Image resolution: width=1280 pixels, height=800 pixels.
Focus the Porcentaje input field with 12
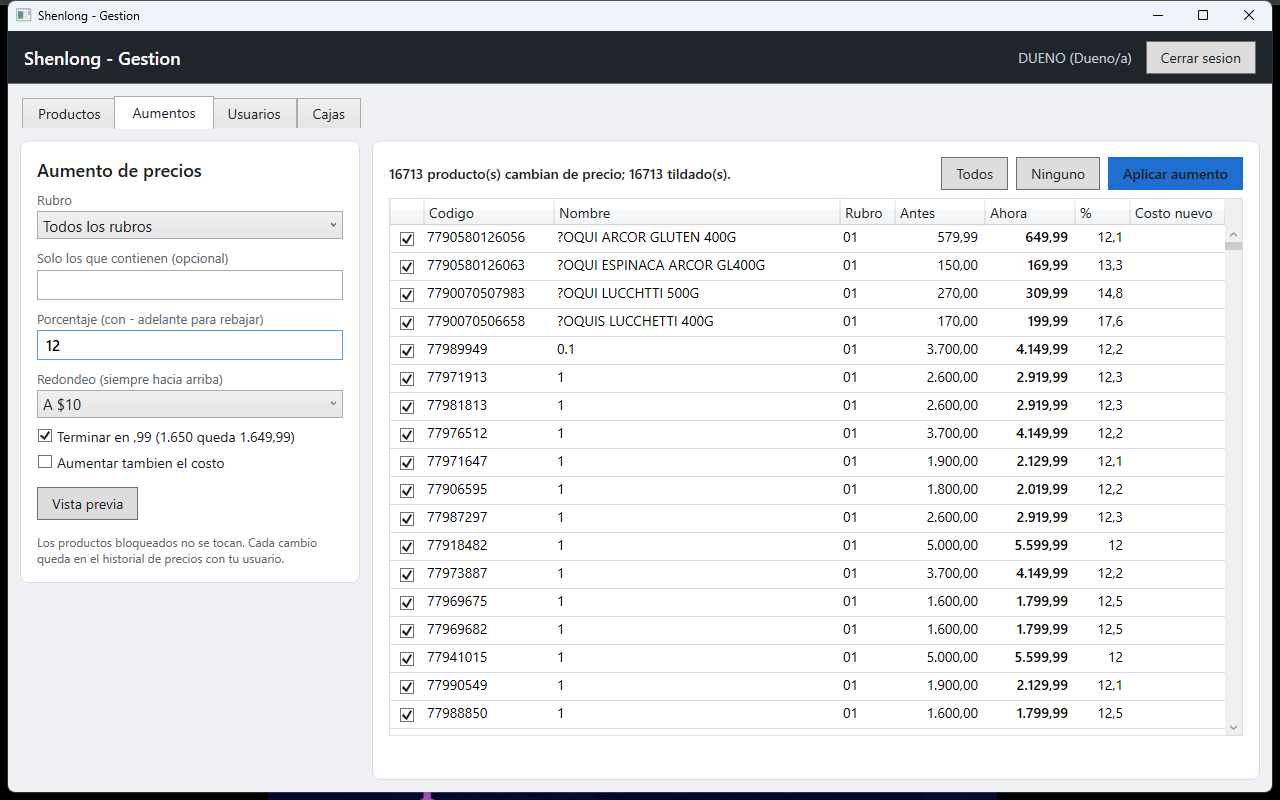coord(190,345)
